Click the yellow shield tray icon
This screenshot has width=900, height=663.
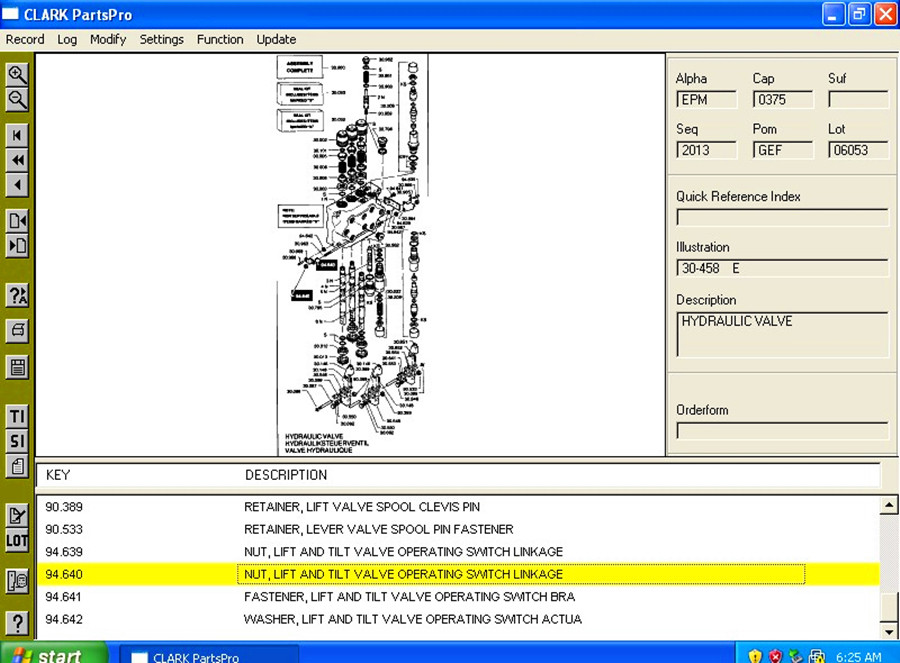coord(755,656)
